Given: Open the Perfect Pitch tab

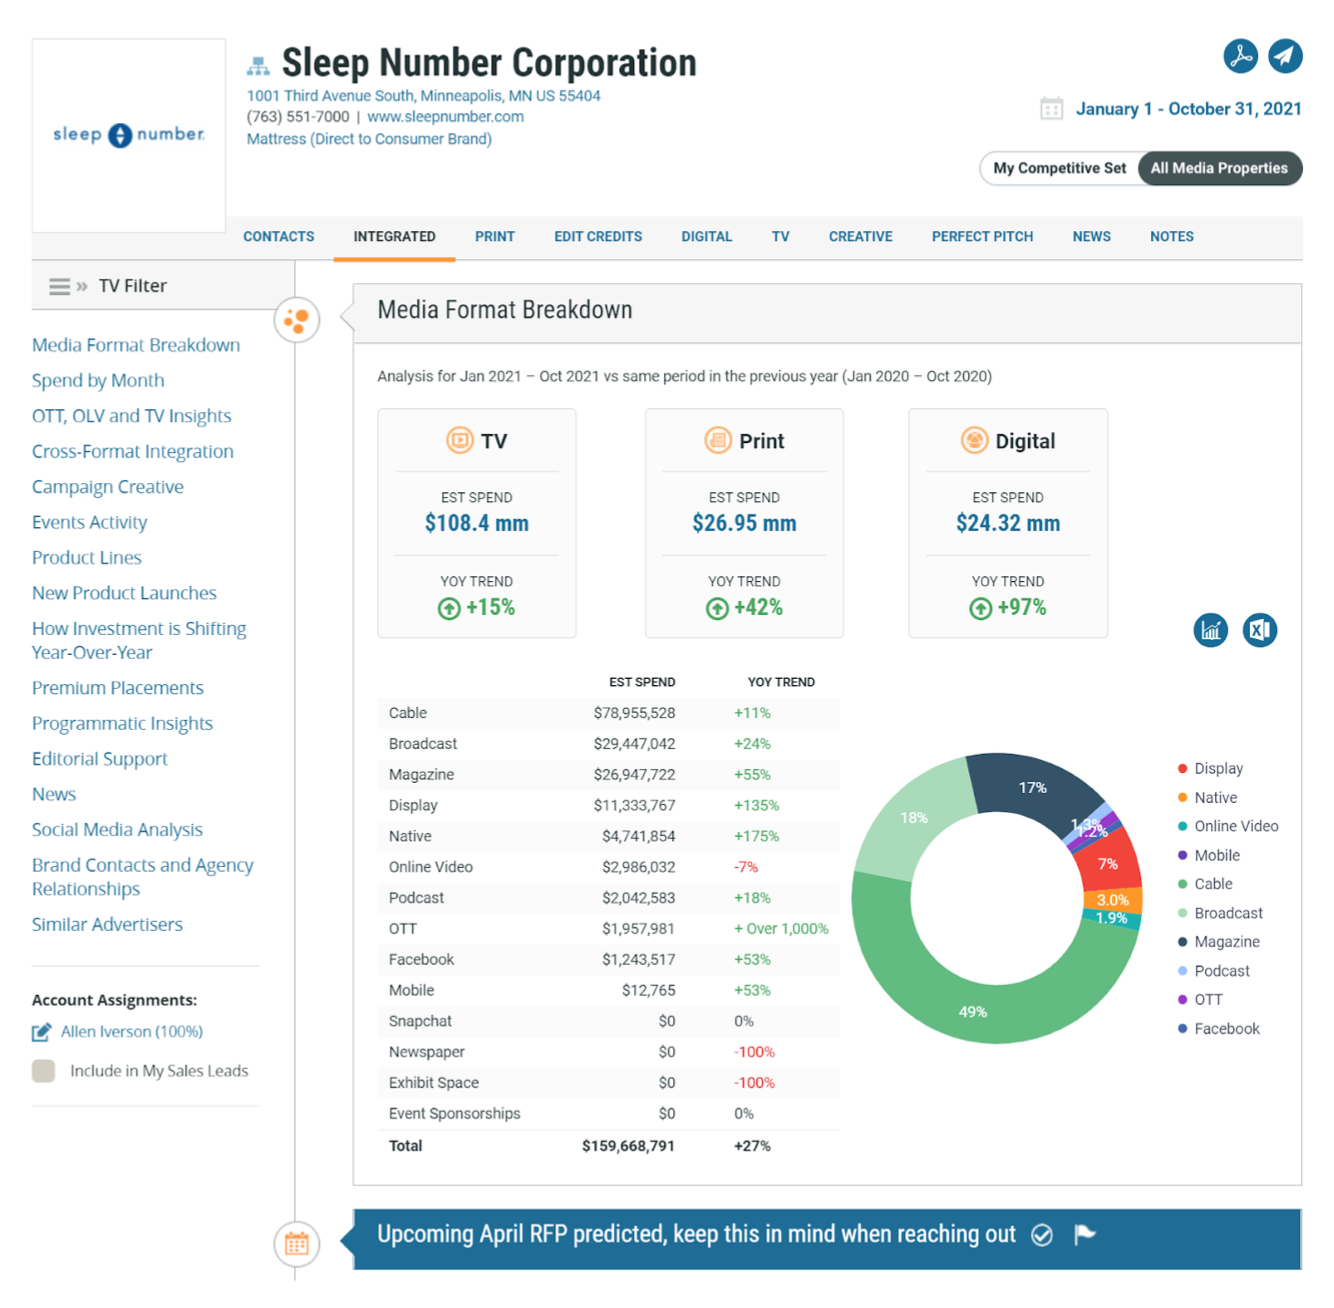Looking at the screenshot, I should tap(982, 237).
